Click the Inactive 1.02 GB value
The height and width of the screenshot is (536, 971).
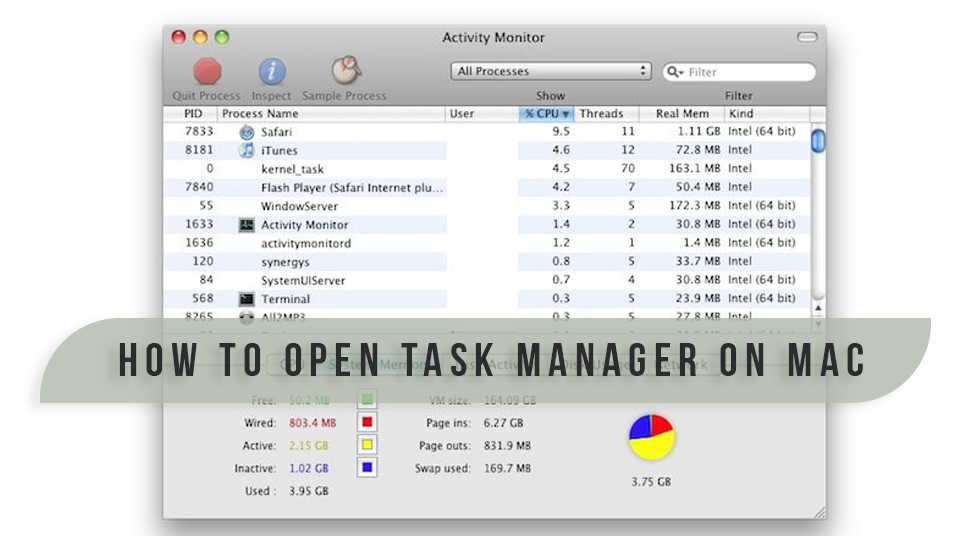click(x=308, y=469)
